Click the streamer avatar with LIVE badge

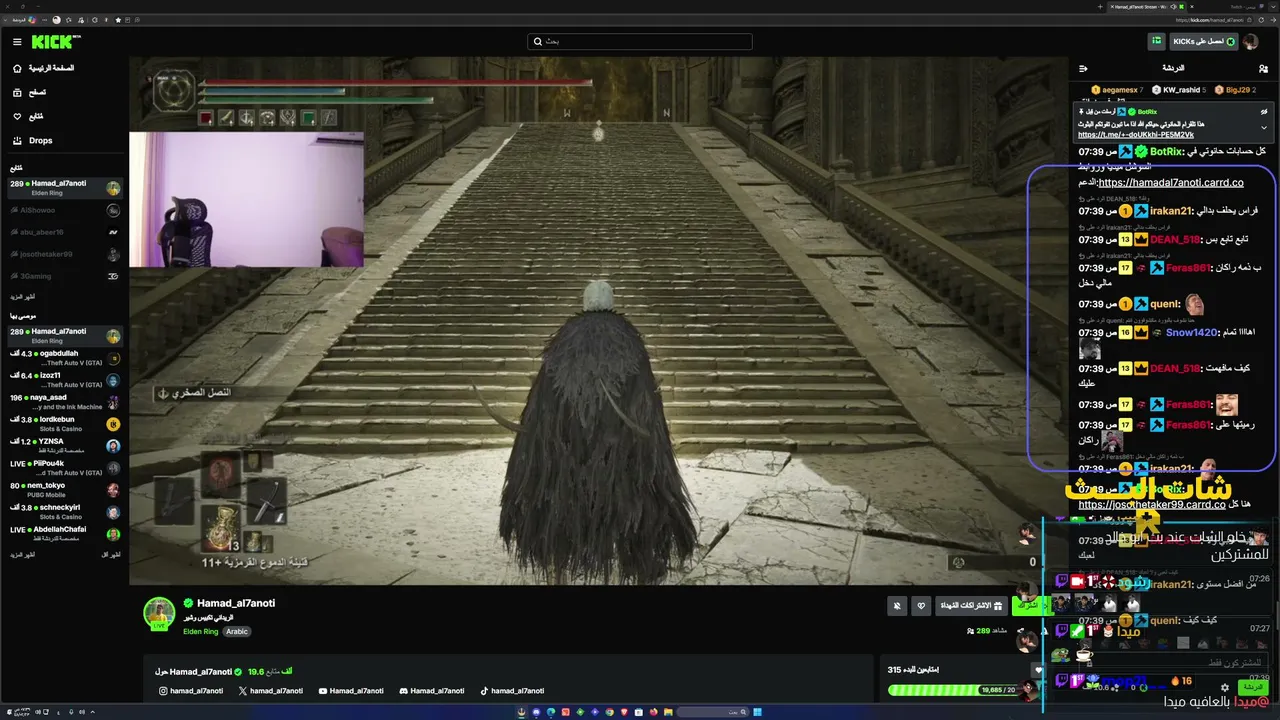[159, 614]
